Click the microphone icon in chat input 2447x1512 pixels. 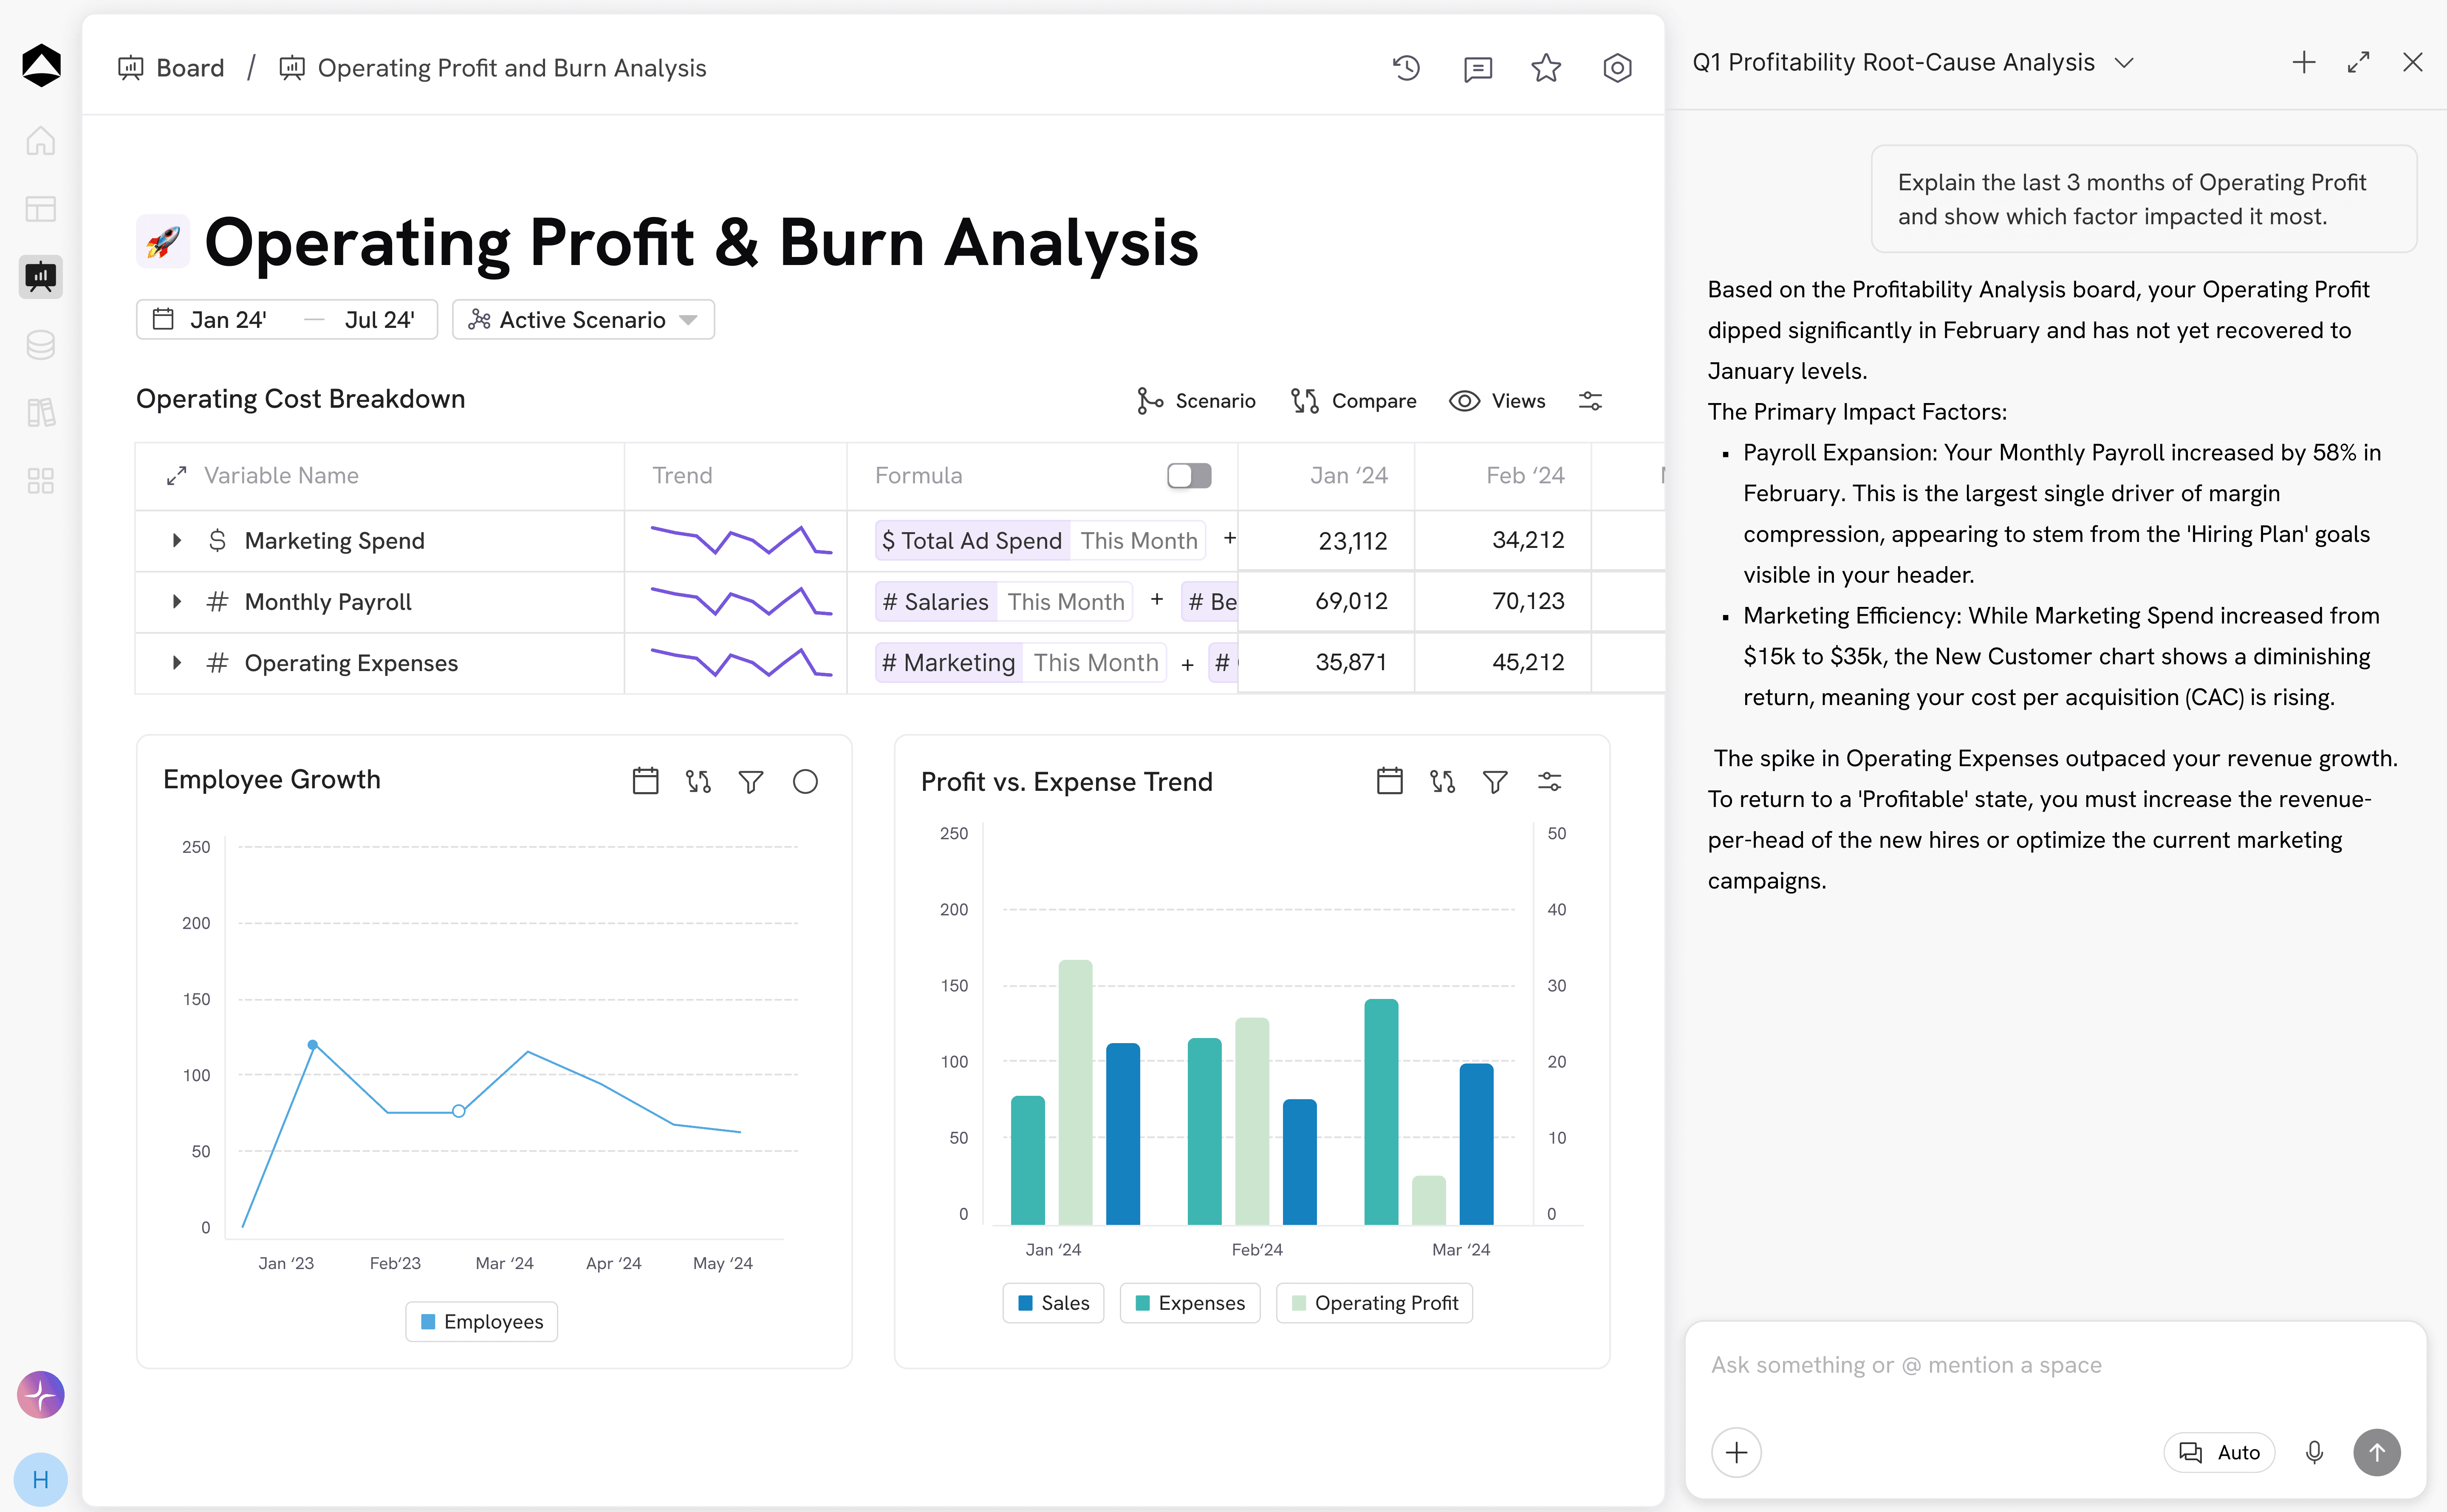2314,1452
